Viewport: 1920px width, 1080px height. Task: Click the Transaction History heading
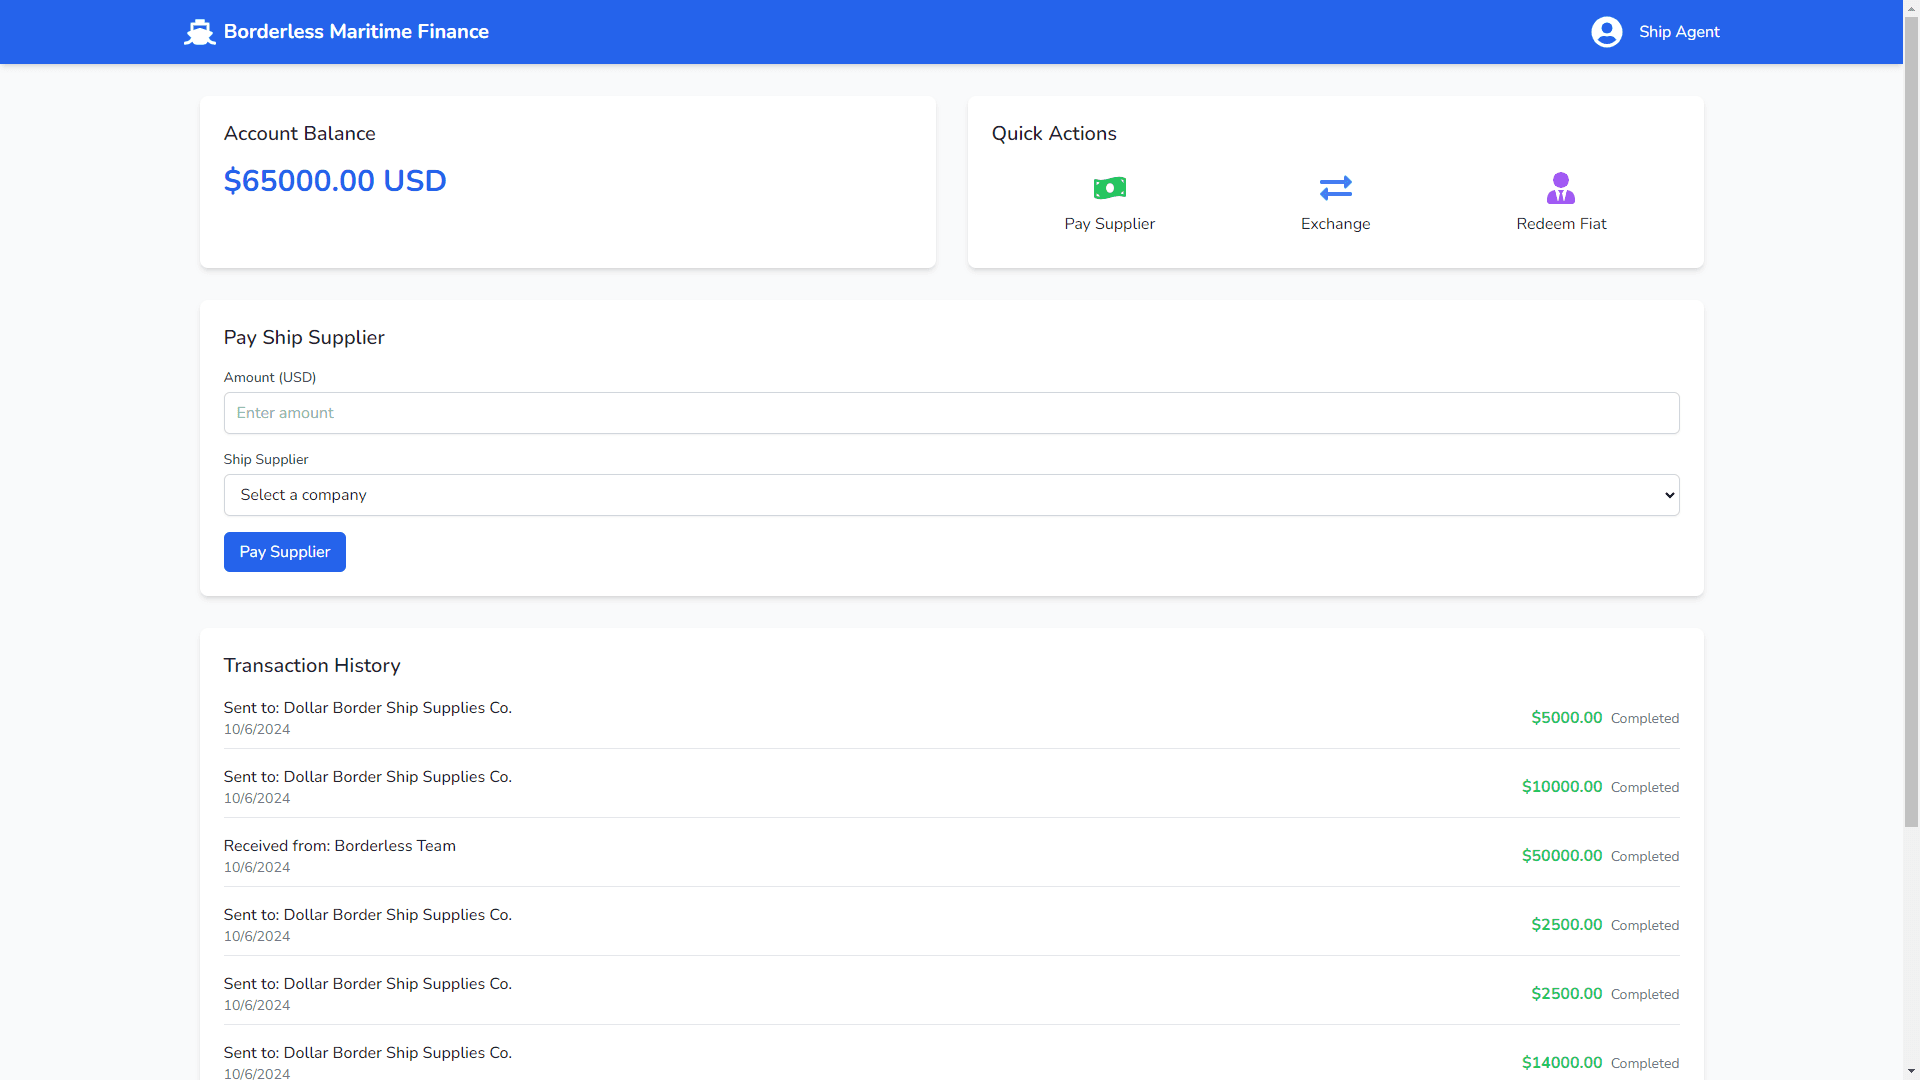(x=312, y=666)
